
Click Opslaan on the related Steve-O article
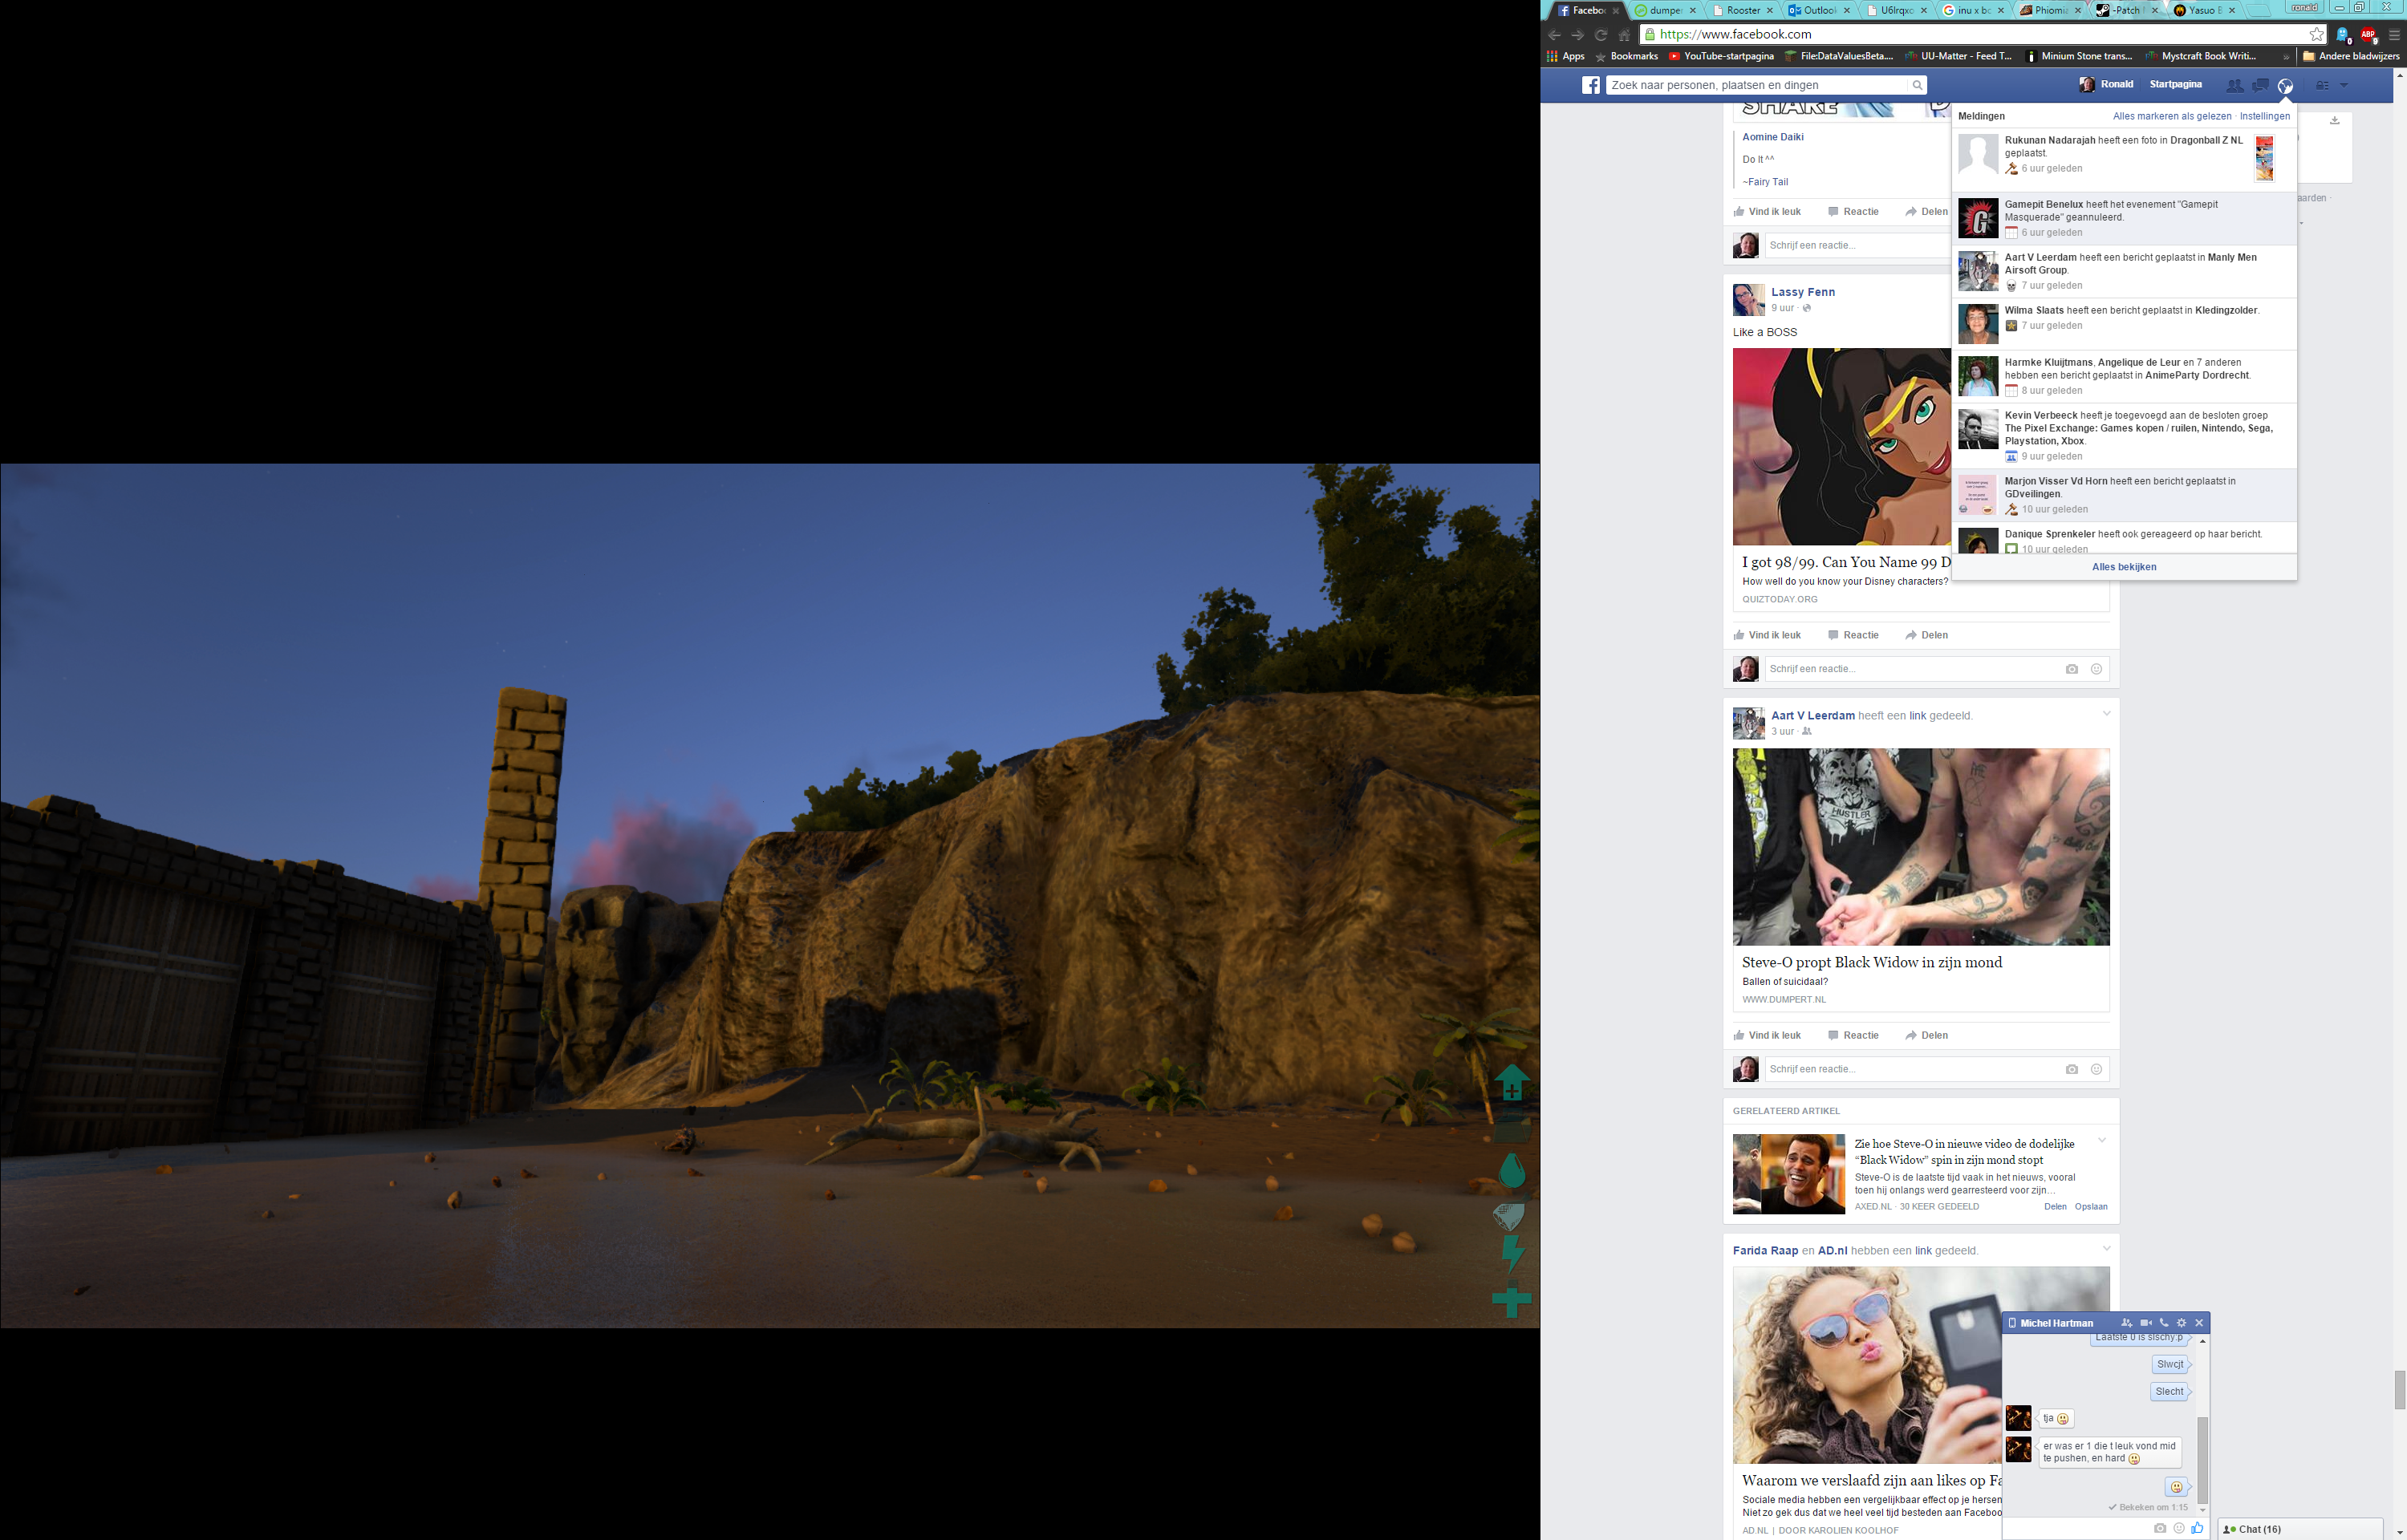click(2091, 1206)
